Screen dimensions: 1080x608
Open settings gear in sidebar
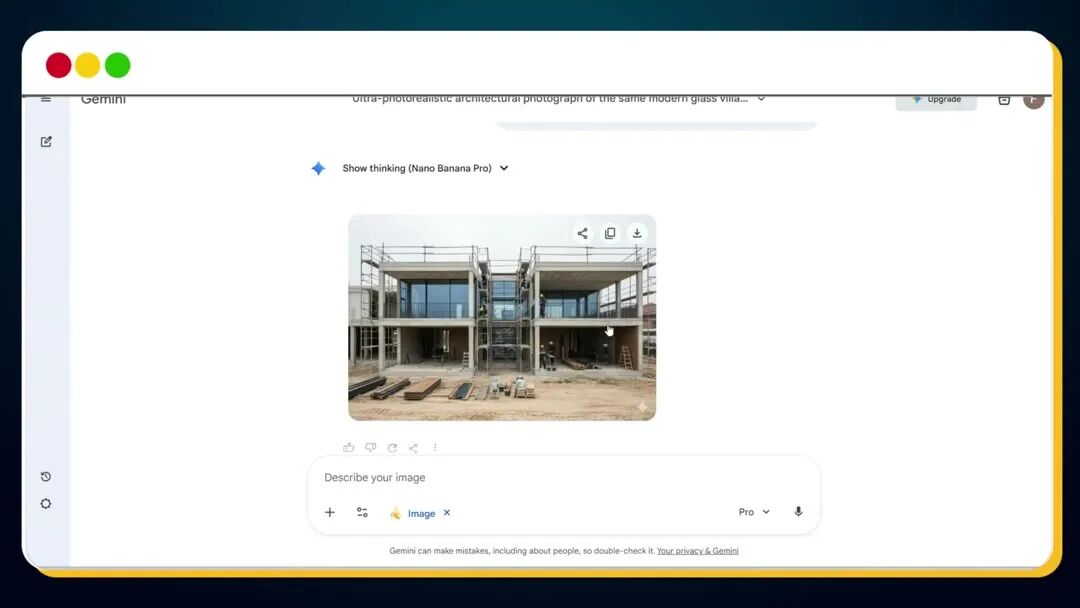(45, 503)
